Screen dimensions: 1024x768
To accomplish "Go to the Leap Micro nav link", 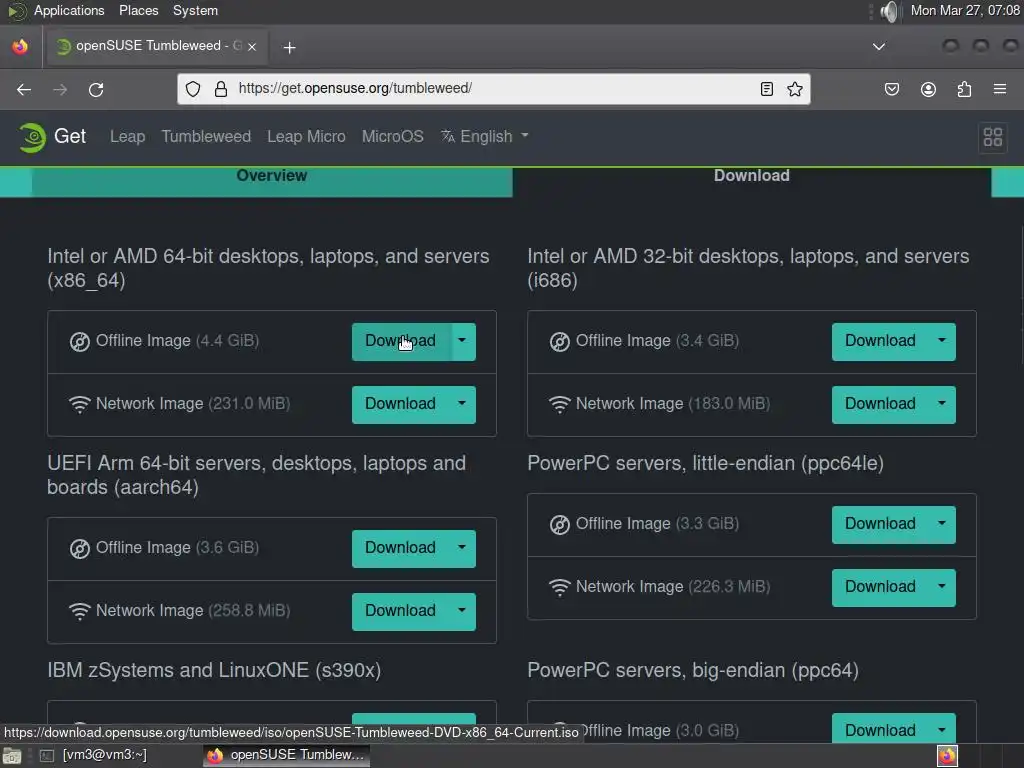I will (306, 136).
